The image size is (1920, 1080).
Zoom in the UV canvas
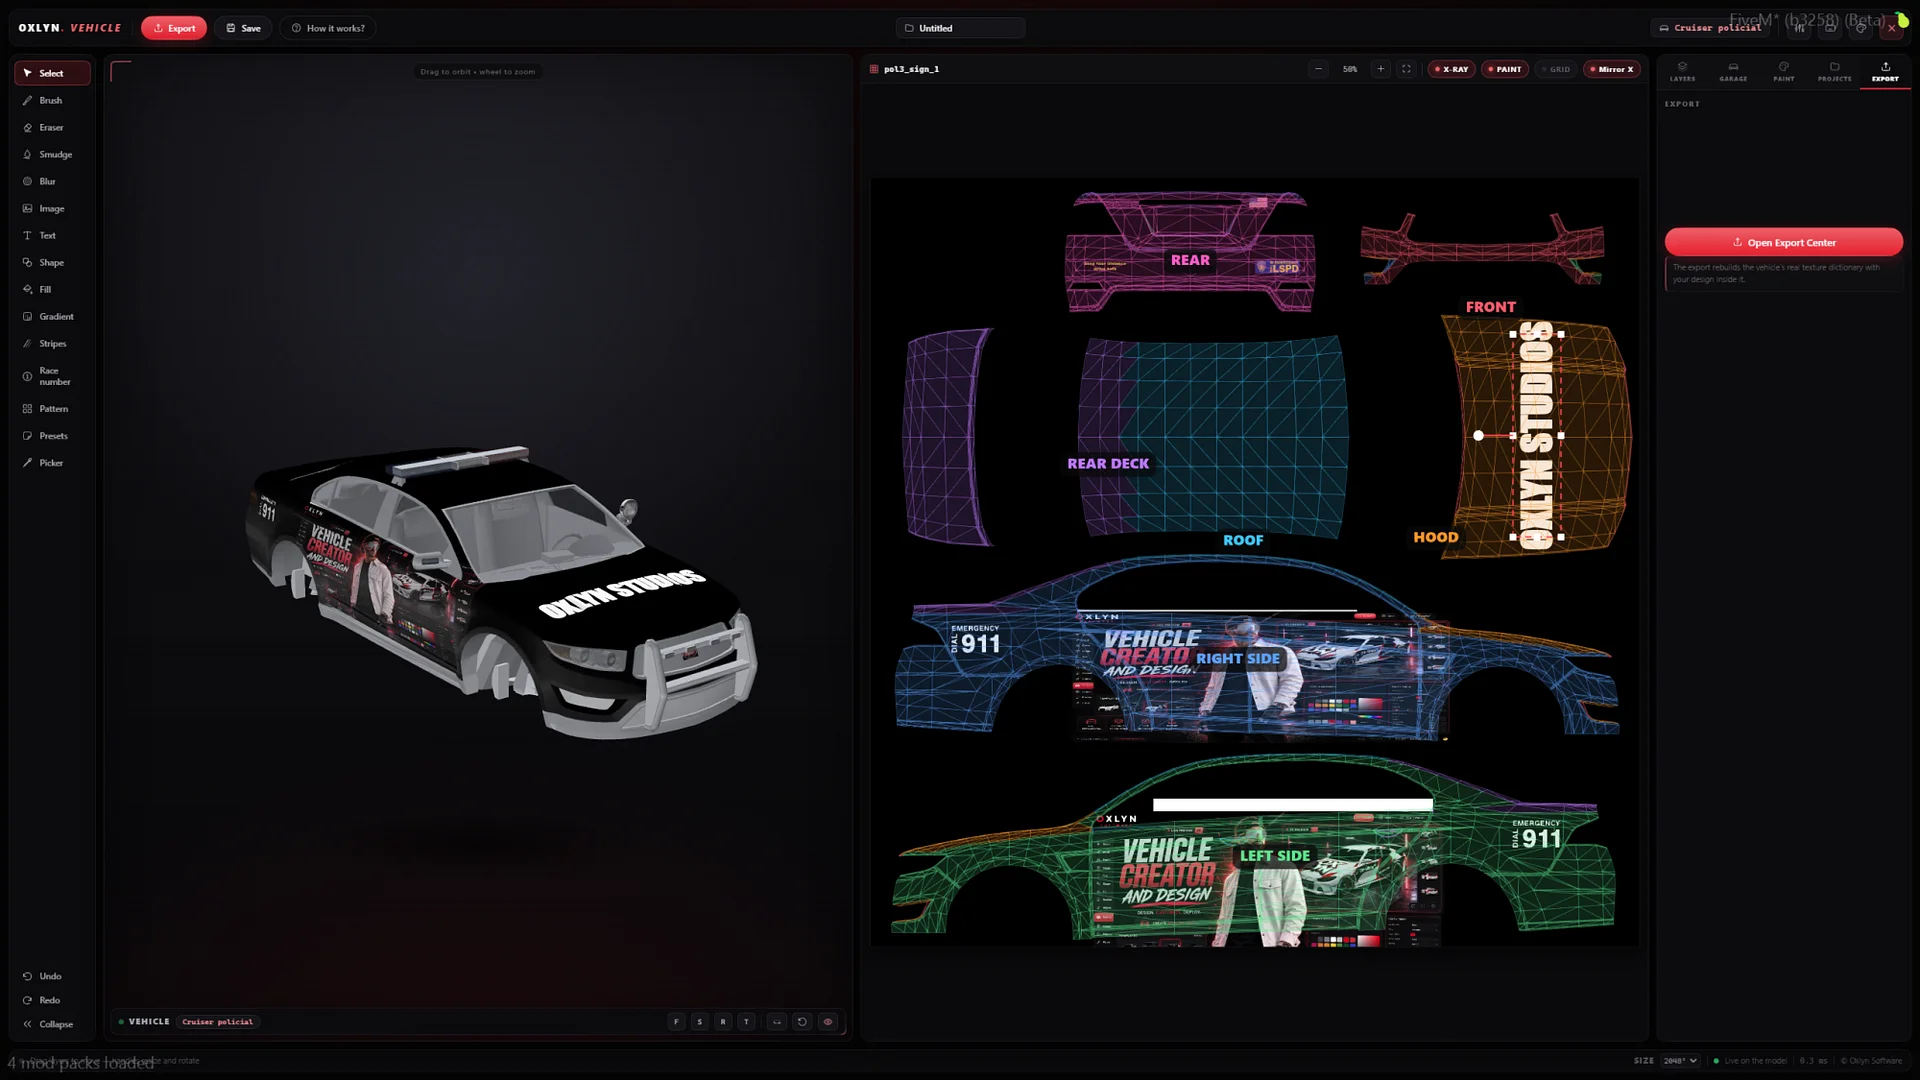tap(1381, 69)
